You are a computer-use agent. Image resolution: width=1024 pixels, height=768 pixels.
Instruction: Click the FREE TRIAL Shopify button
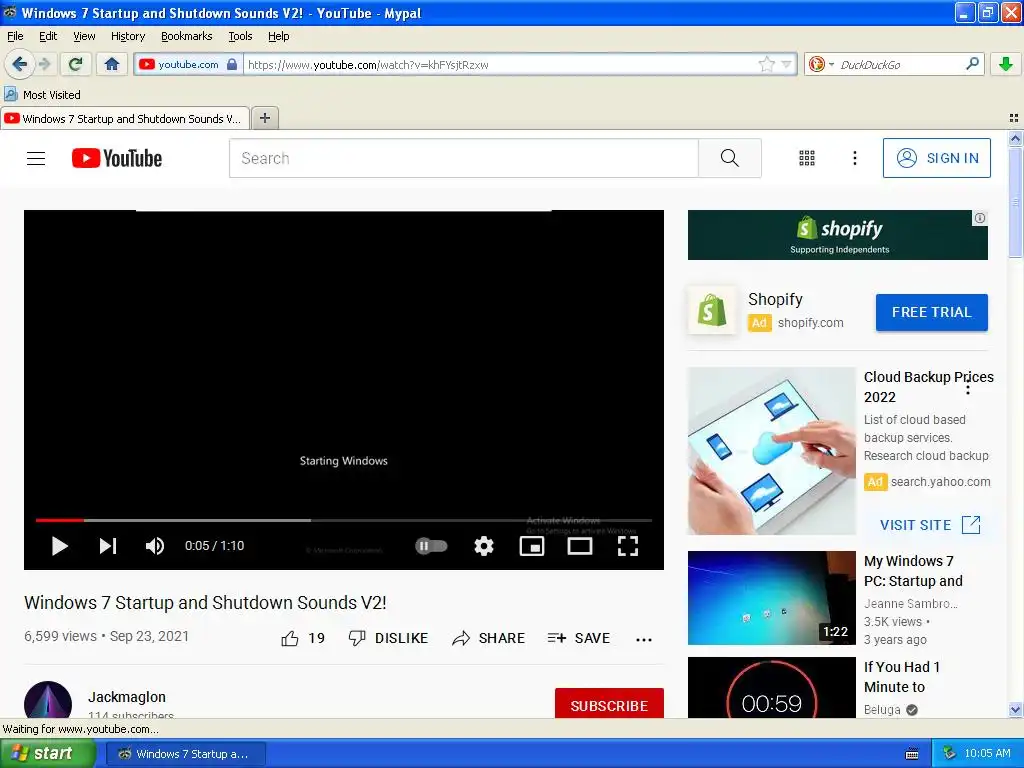[x=931, y=312]
